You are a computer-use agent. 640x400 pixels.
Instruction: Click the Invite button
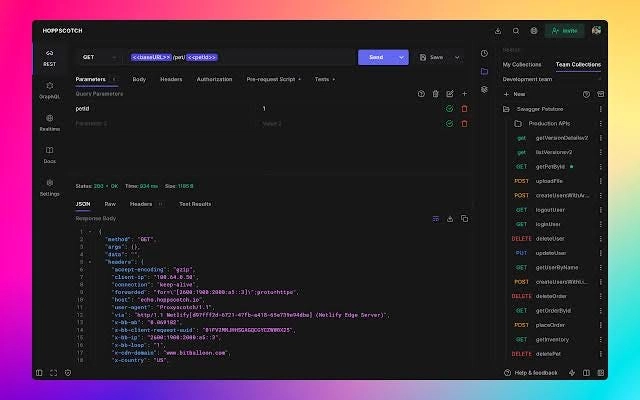(x=565, y=31)
